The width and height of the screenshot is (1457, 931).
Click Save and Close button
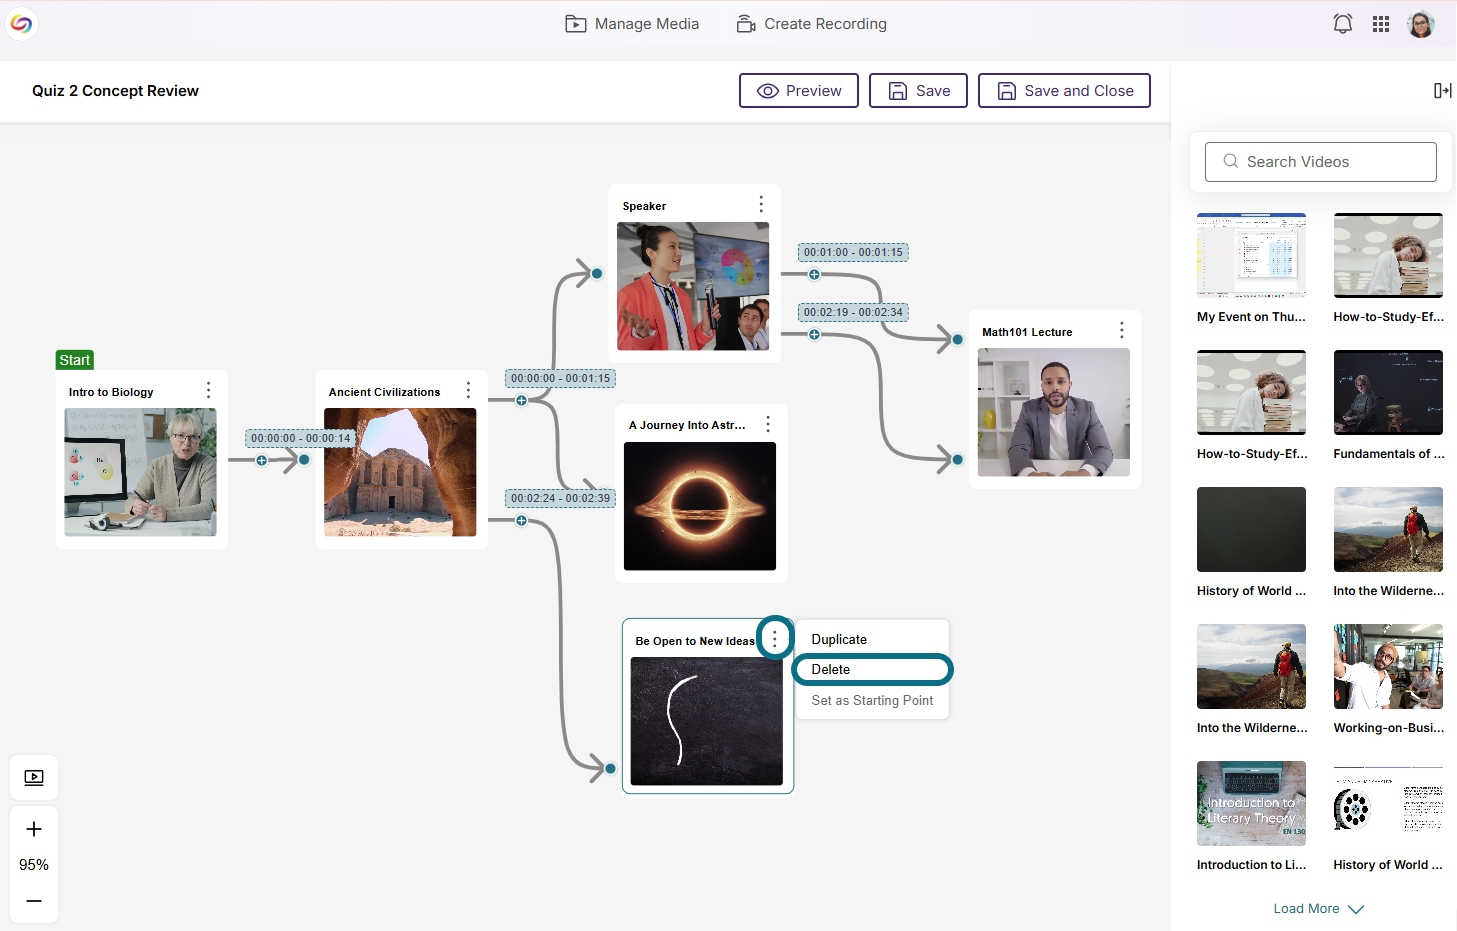[x=1064, y=91]
